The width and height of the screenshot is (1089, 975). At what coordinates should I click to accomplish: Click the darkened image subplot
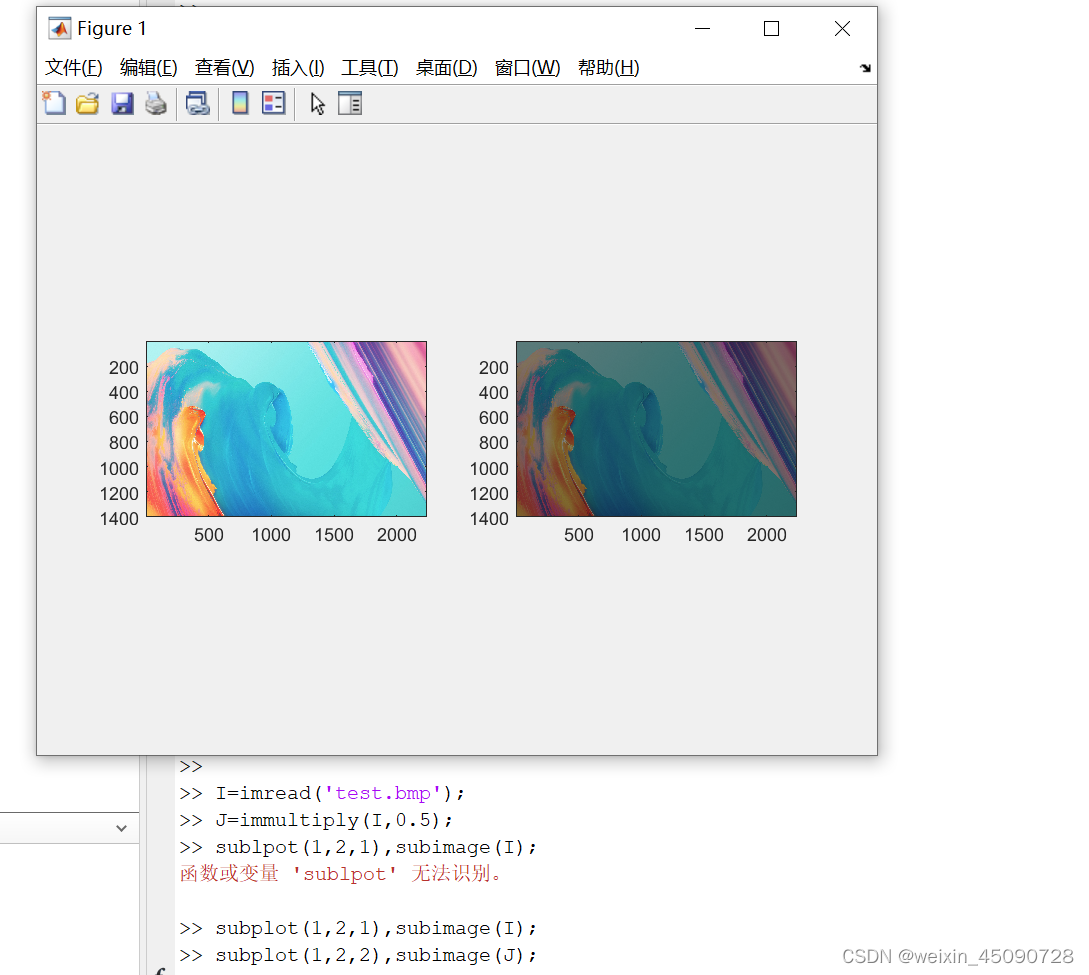[x=656, y=428]
